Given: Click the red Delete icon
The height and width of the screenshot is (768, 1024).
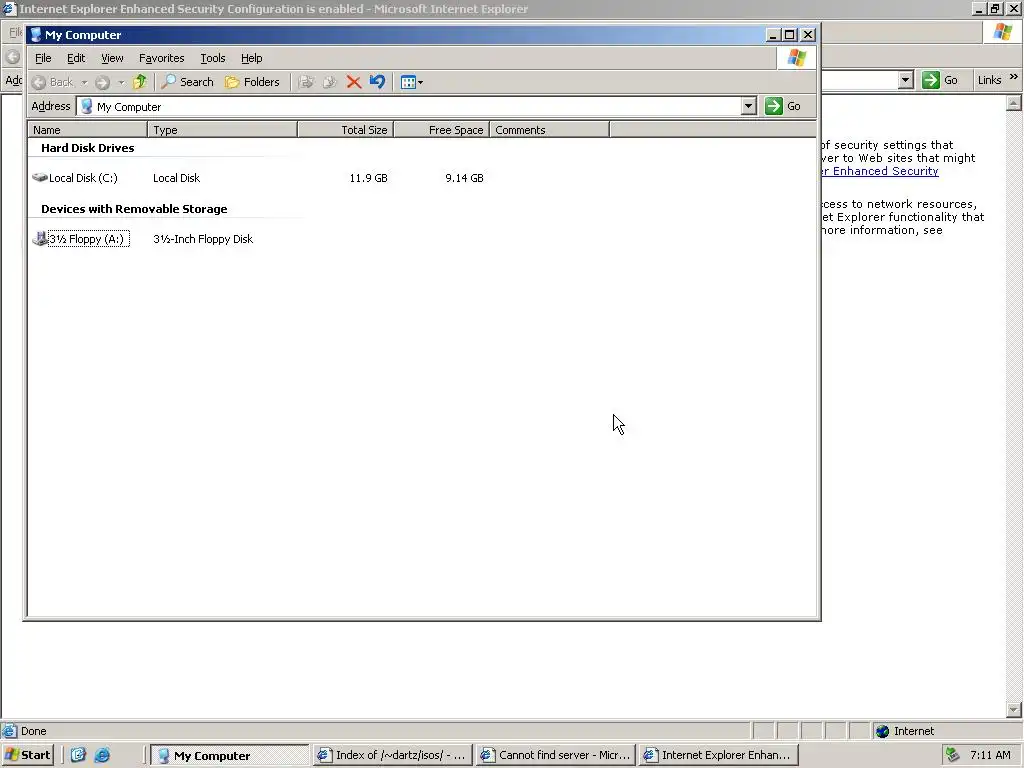Looking at the screenshot, I should tap(354, 82).
